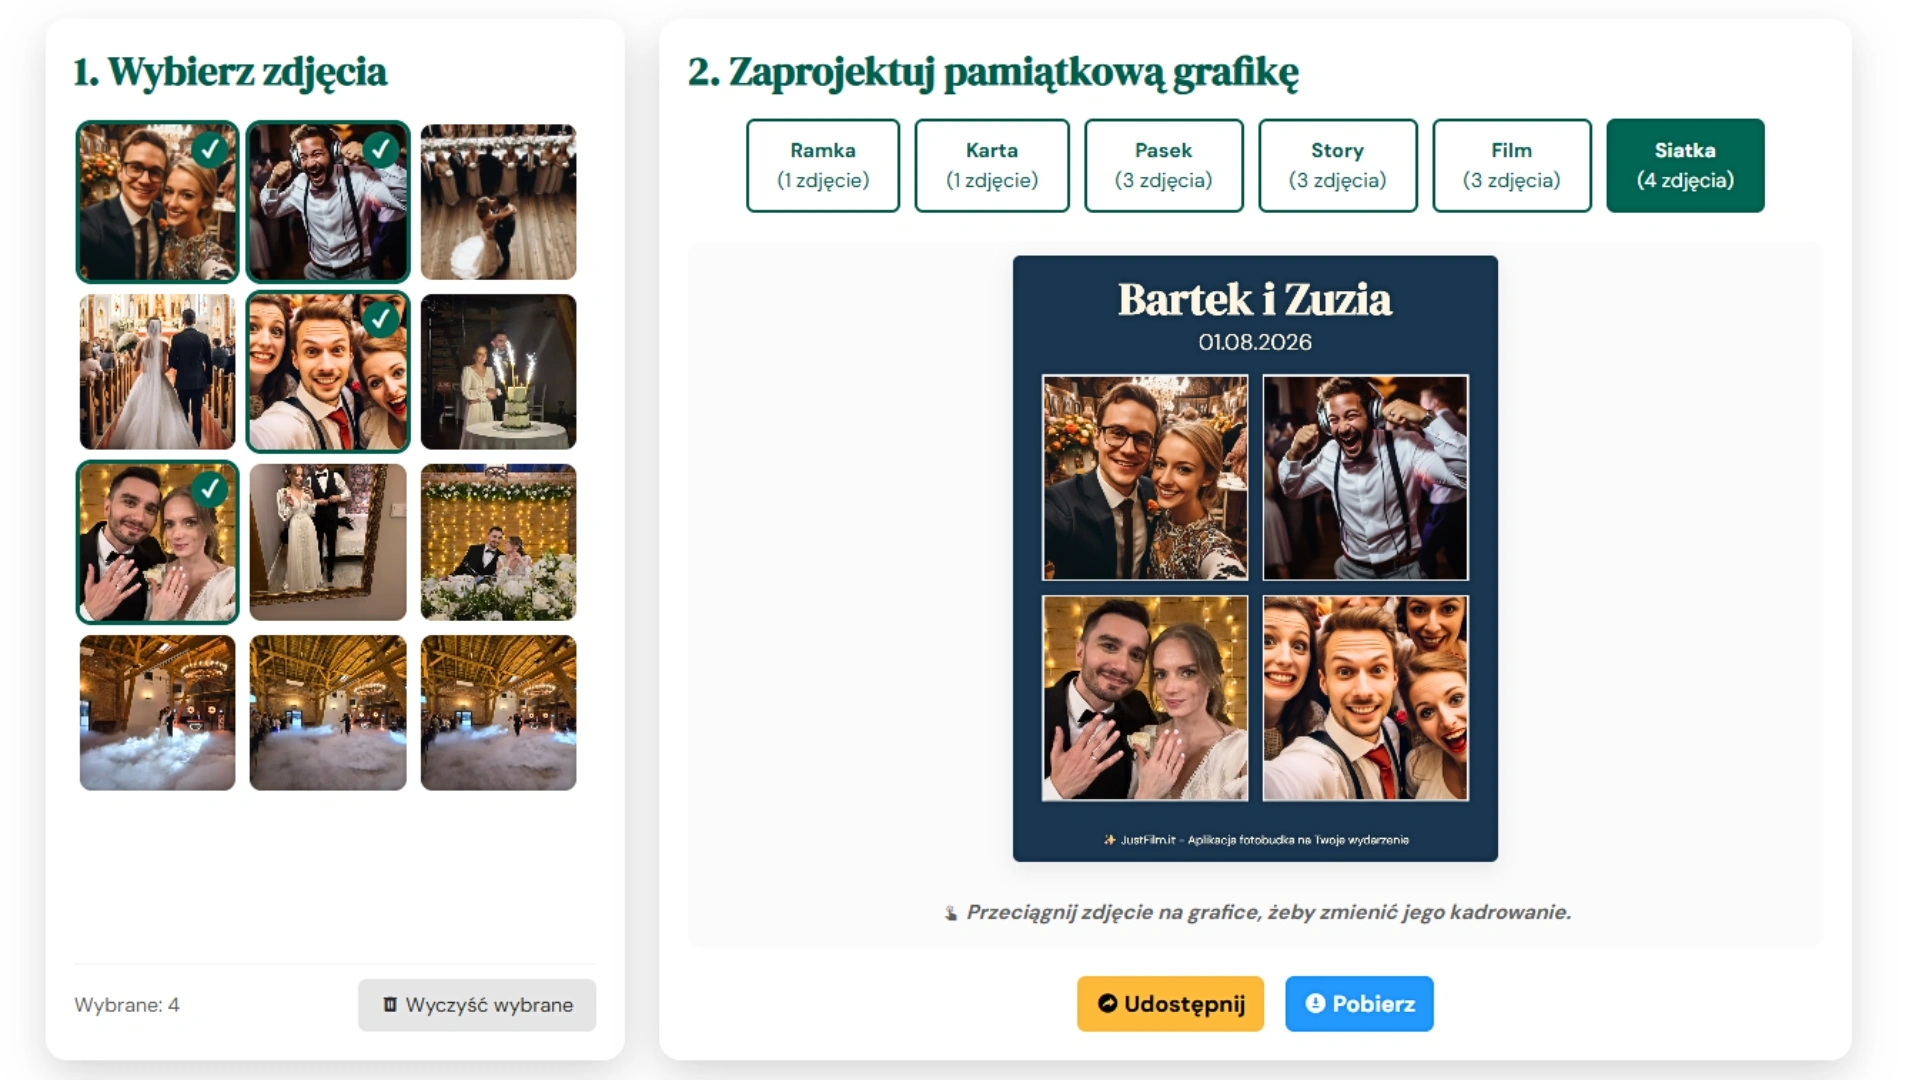
Task: Deselect the couple selfie photo in the list
Action: [x=157, y=201]
